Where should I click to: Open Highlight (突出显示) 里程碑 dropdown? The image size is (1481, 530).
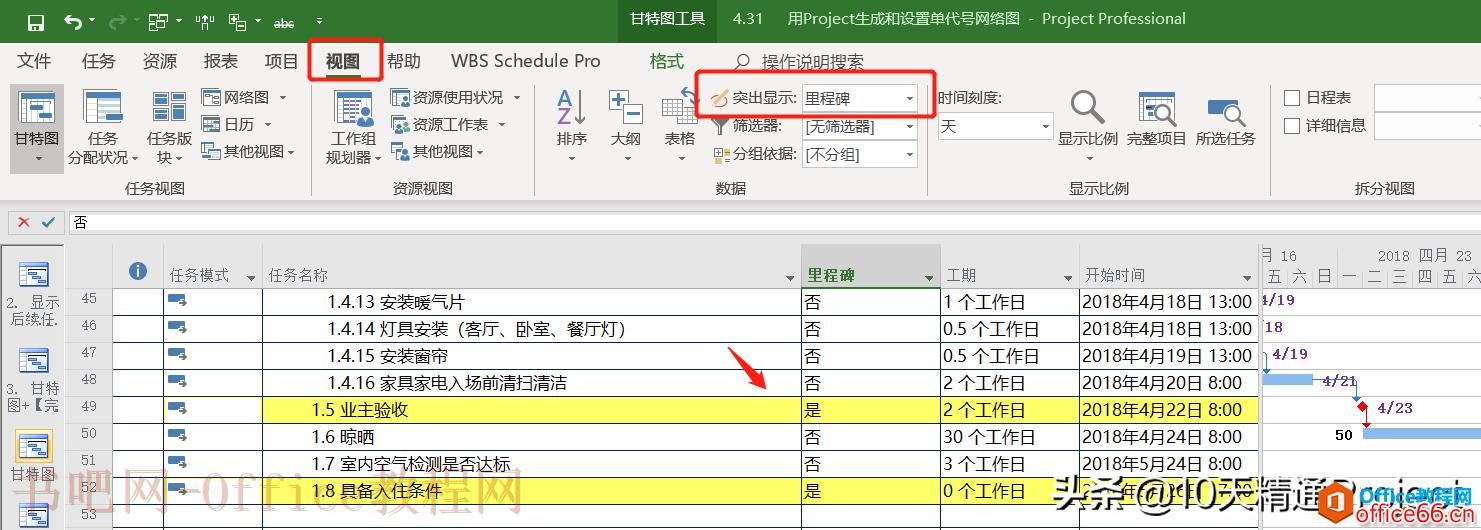click(909, 98)
